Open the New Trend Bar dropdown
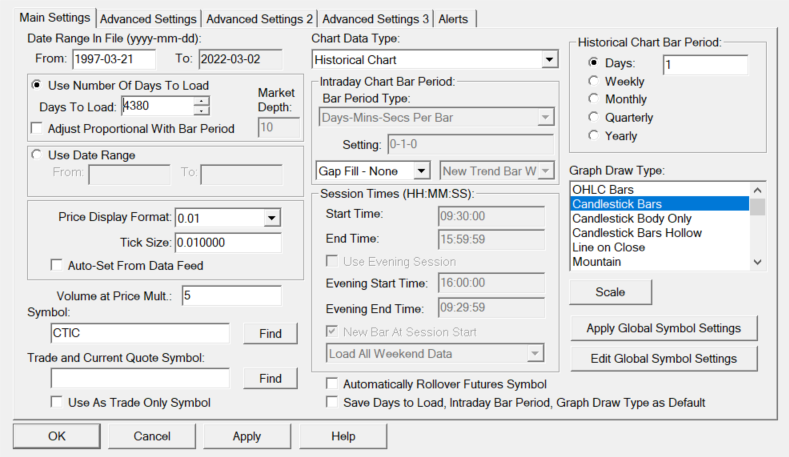 545,171
